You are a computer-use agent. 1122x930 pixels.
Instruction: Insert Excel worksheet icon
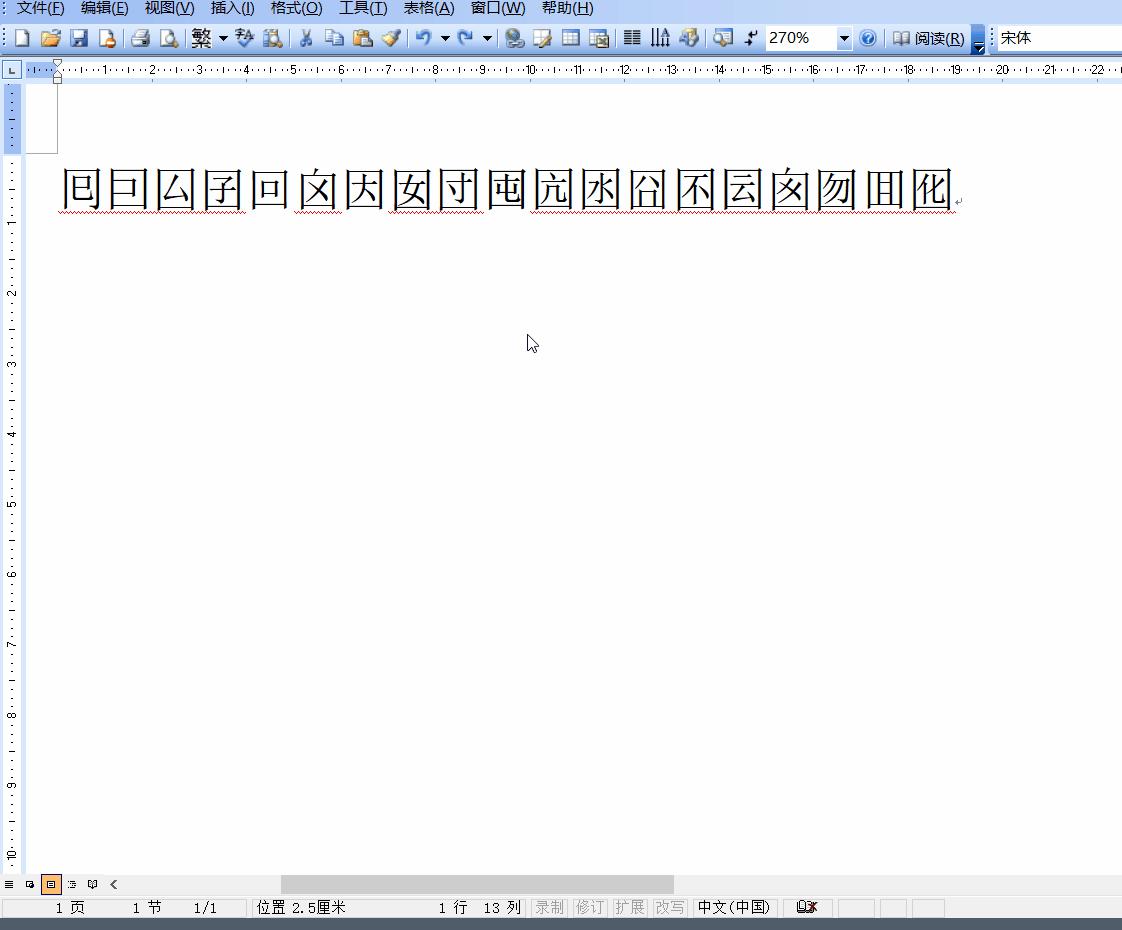coord(599,38)
